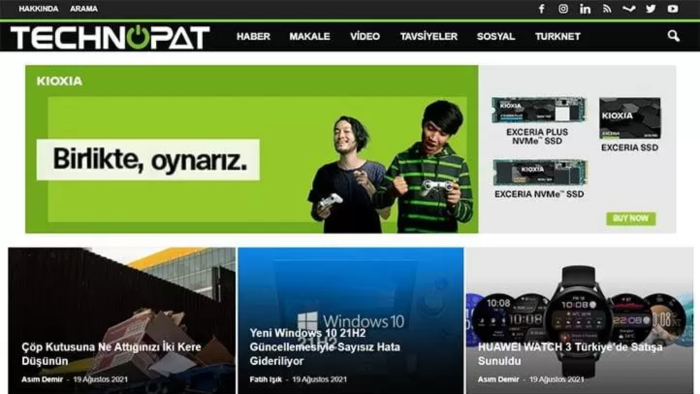
Task: Open EXCERIA PLUS NVMe SSD product image
Action: tap(538, 110)
